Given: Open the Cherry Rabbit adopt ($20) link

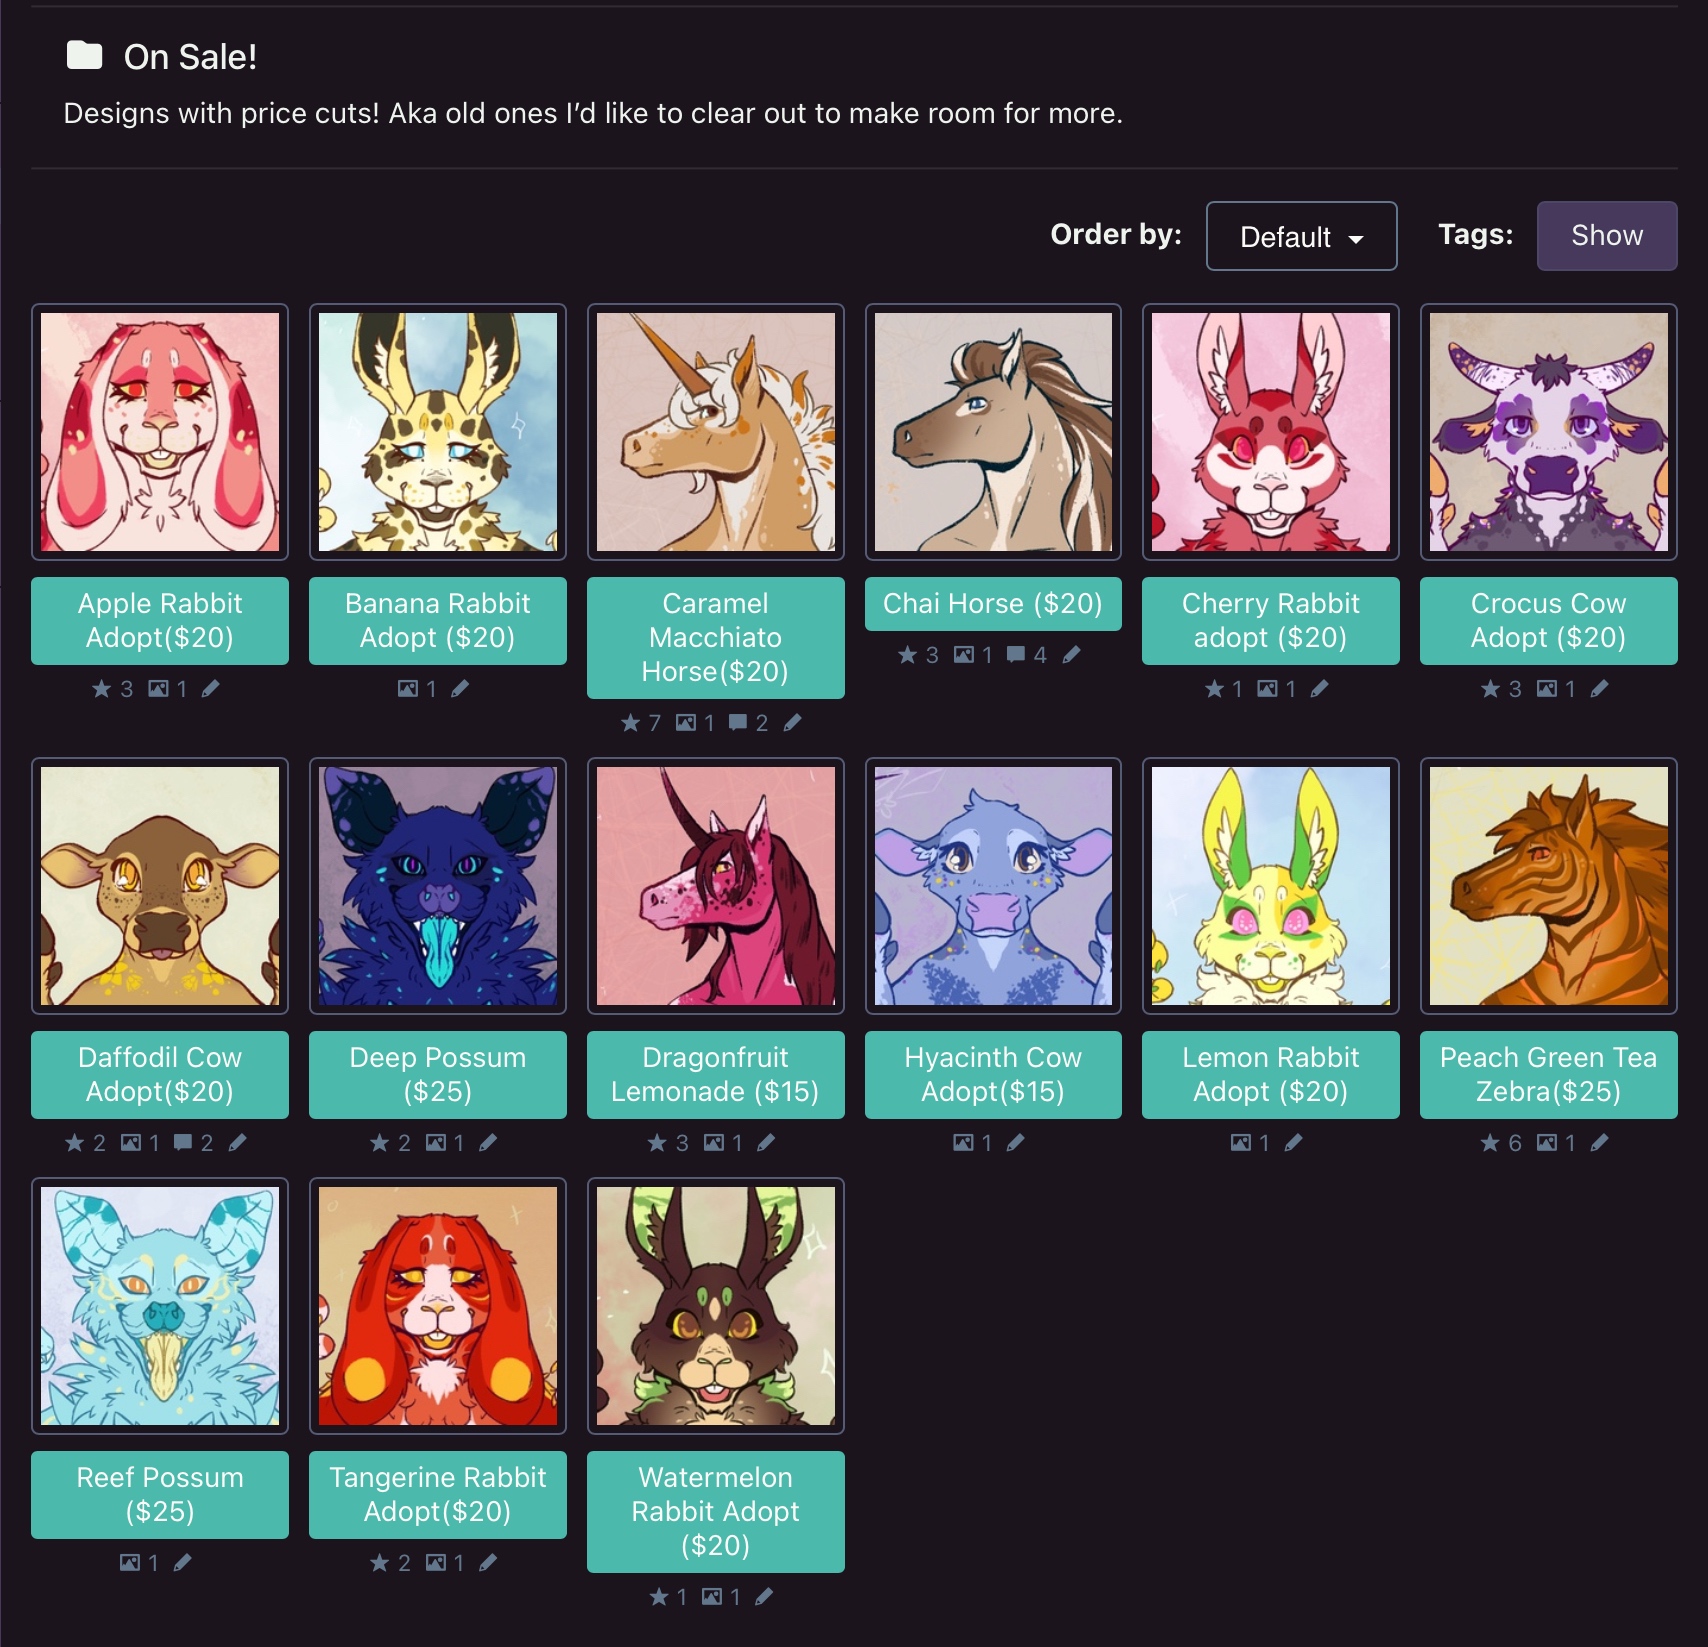Looking at the screenshot, I should click(x=1270, y=621).
